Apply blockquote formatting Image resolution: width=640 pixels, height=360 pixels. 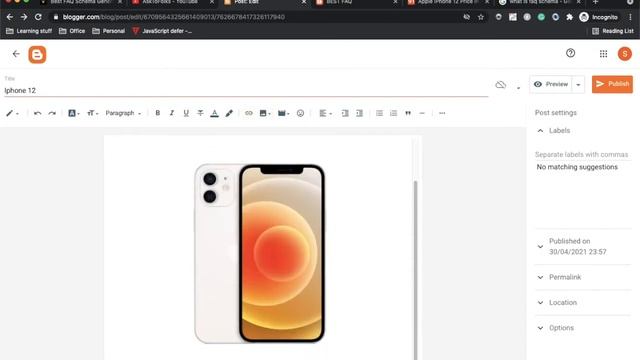tap(408, 113)
